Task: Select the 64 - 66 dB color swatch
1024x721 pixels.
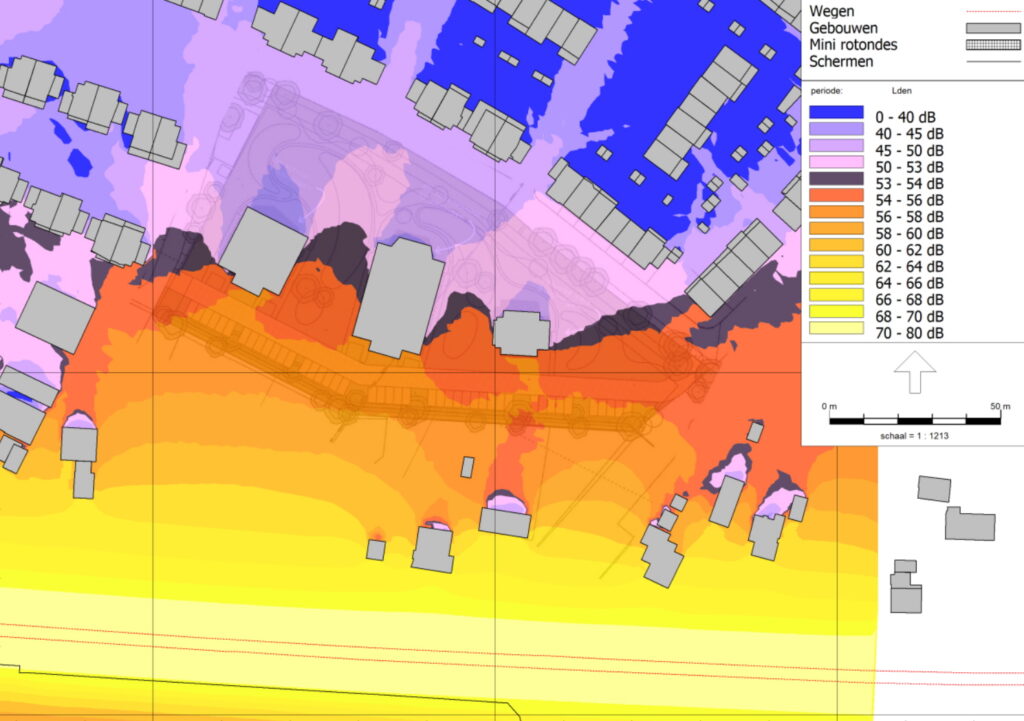Action: [x=837, y=278]
